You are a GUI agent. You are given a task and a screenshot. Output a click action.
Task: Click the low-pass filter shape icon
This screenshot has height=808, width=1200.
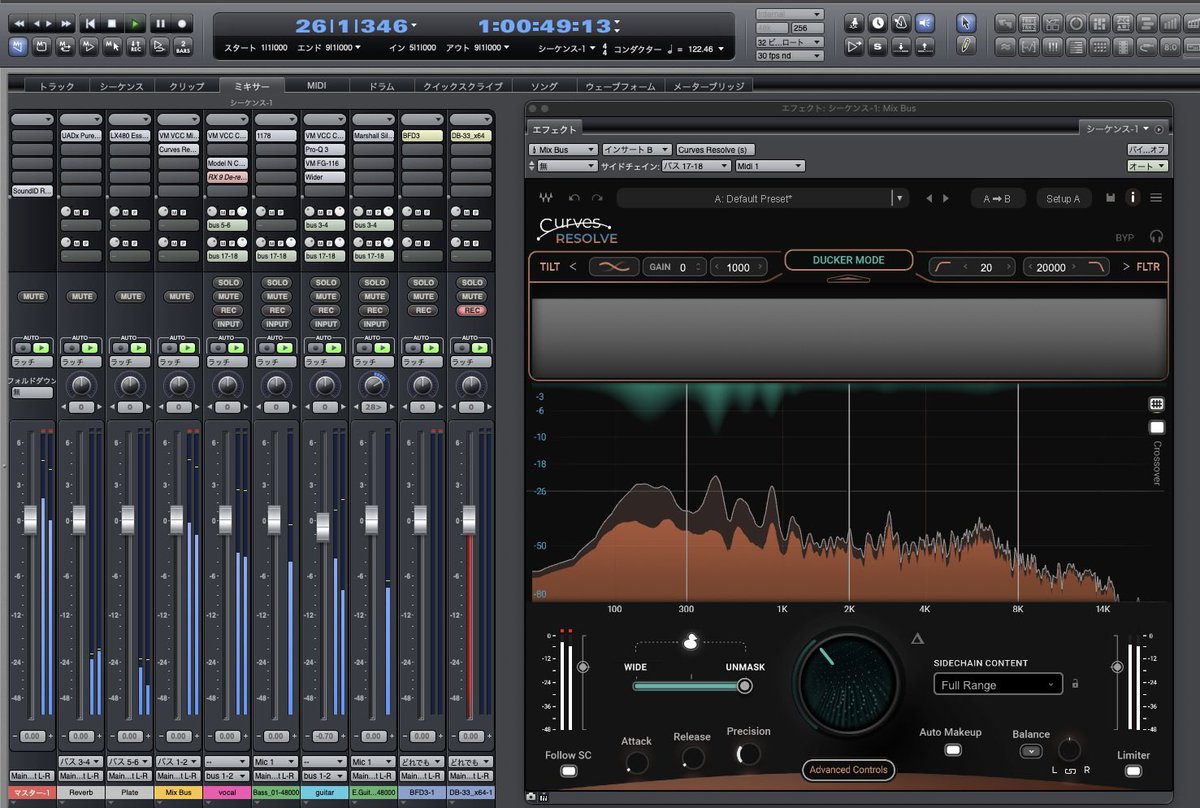[x=1097, y=267]
